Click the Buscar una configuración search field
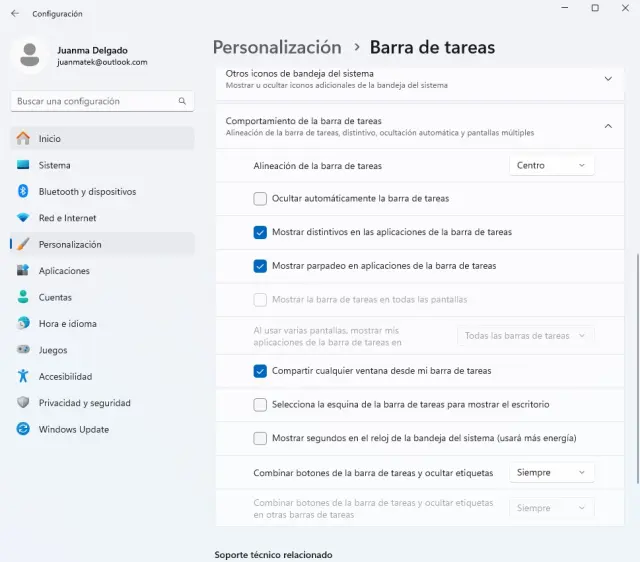Image resolution: width=640 pixels, height=562 pixels. 95,101
